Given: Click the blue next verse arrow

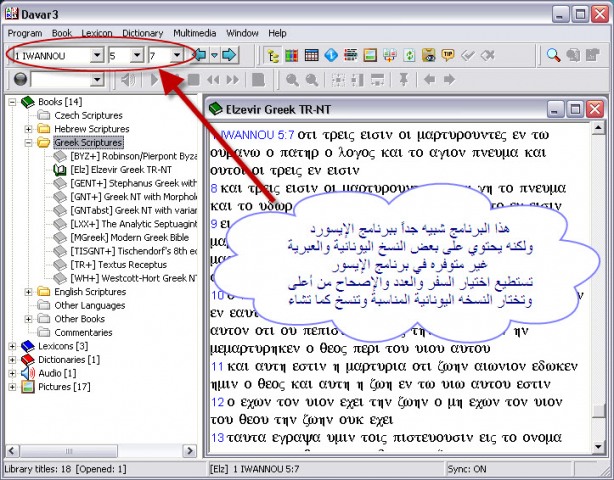Looking at the screenshot, I should pos(229,55).
